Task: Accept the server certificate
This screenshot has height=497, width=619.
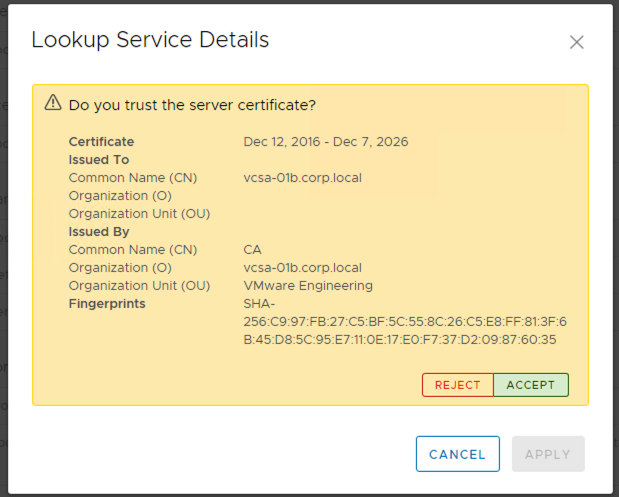Action: [x=530, y=385]
